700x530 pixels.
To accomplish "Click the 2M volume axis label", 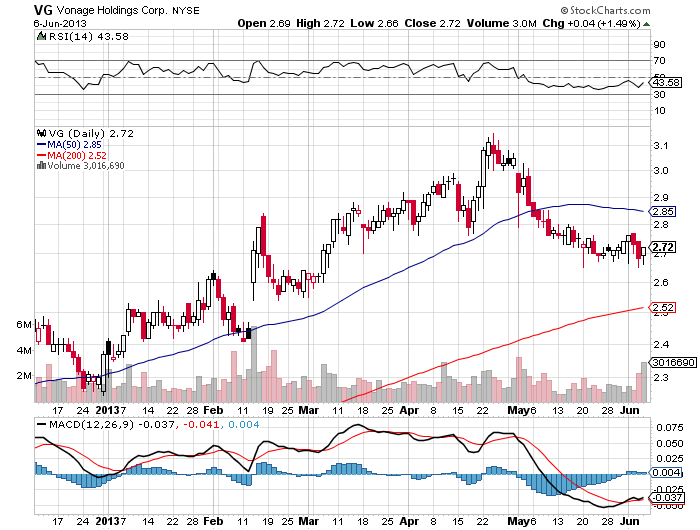I will click(x=24, y=376).
